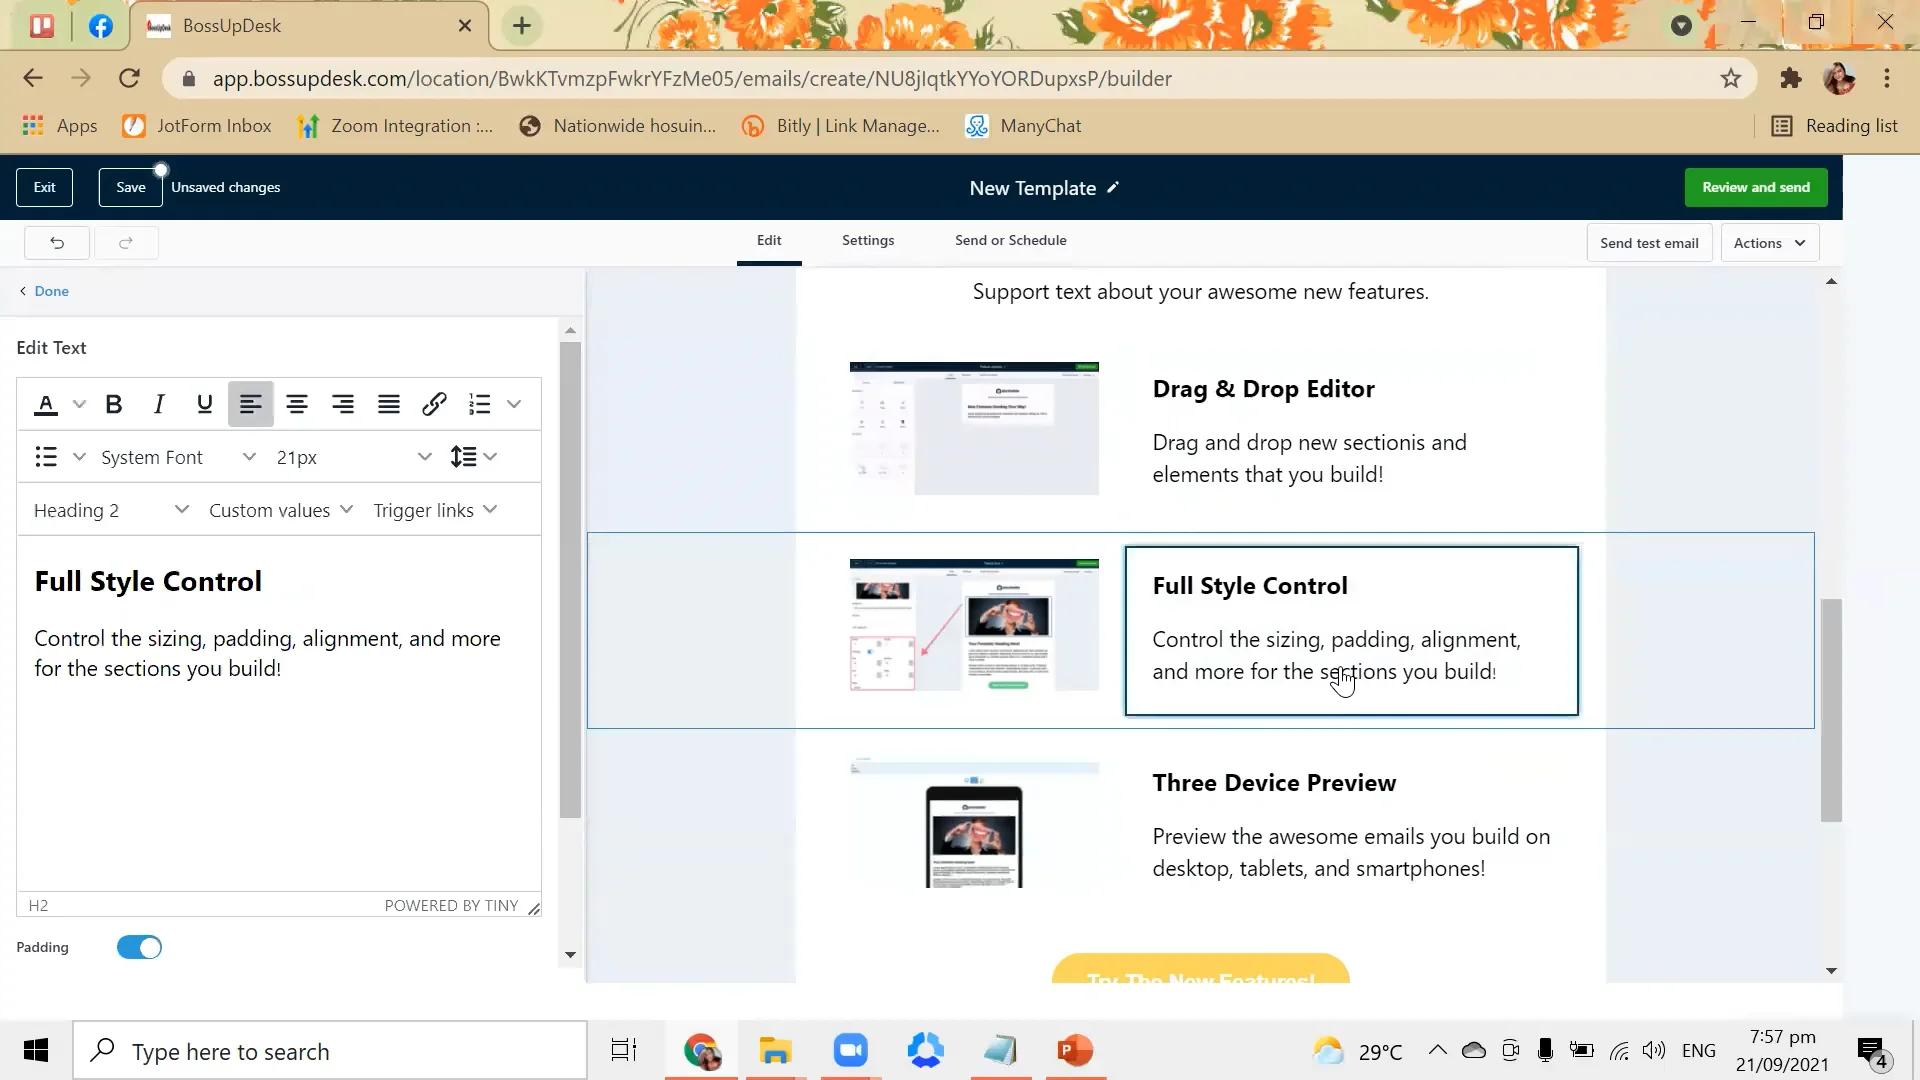Select the Edit tab
Image resolution: width=1920 pixels, height=1080 pixels.
pos(769,240)
